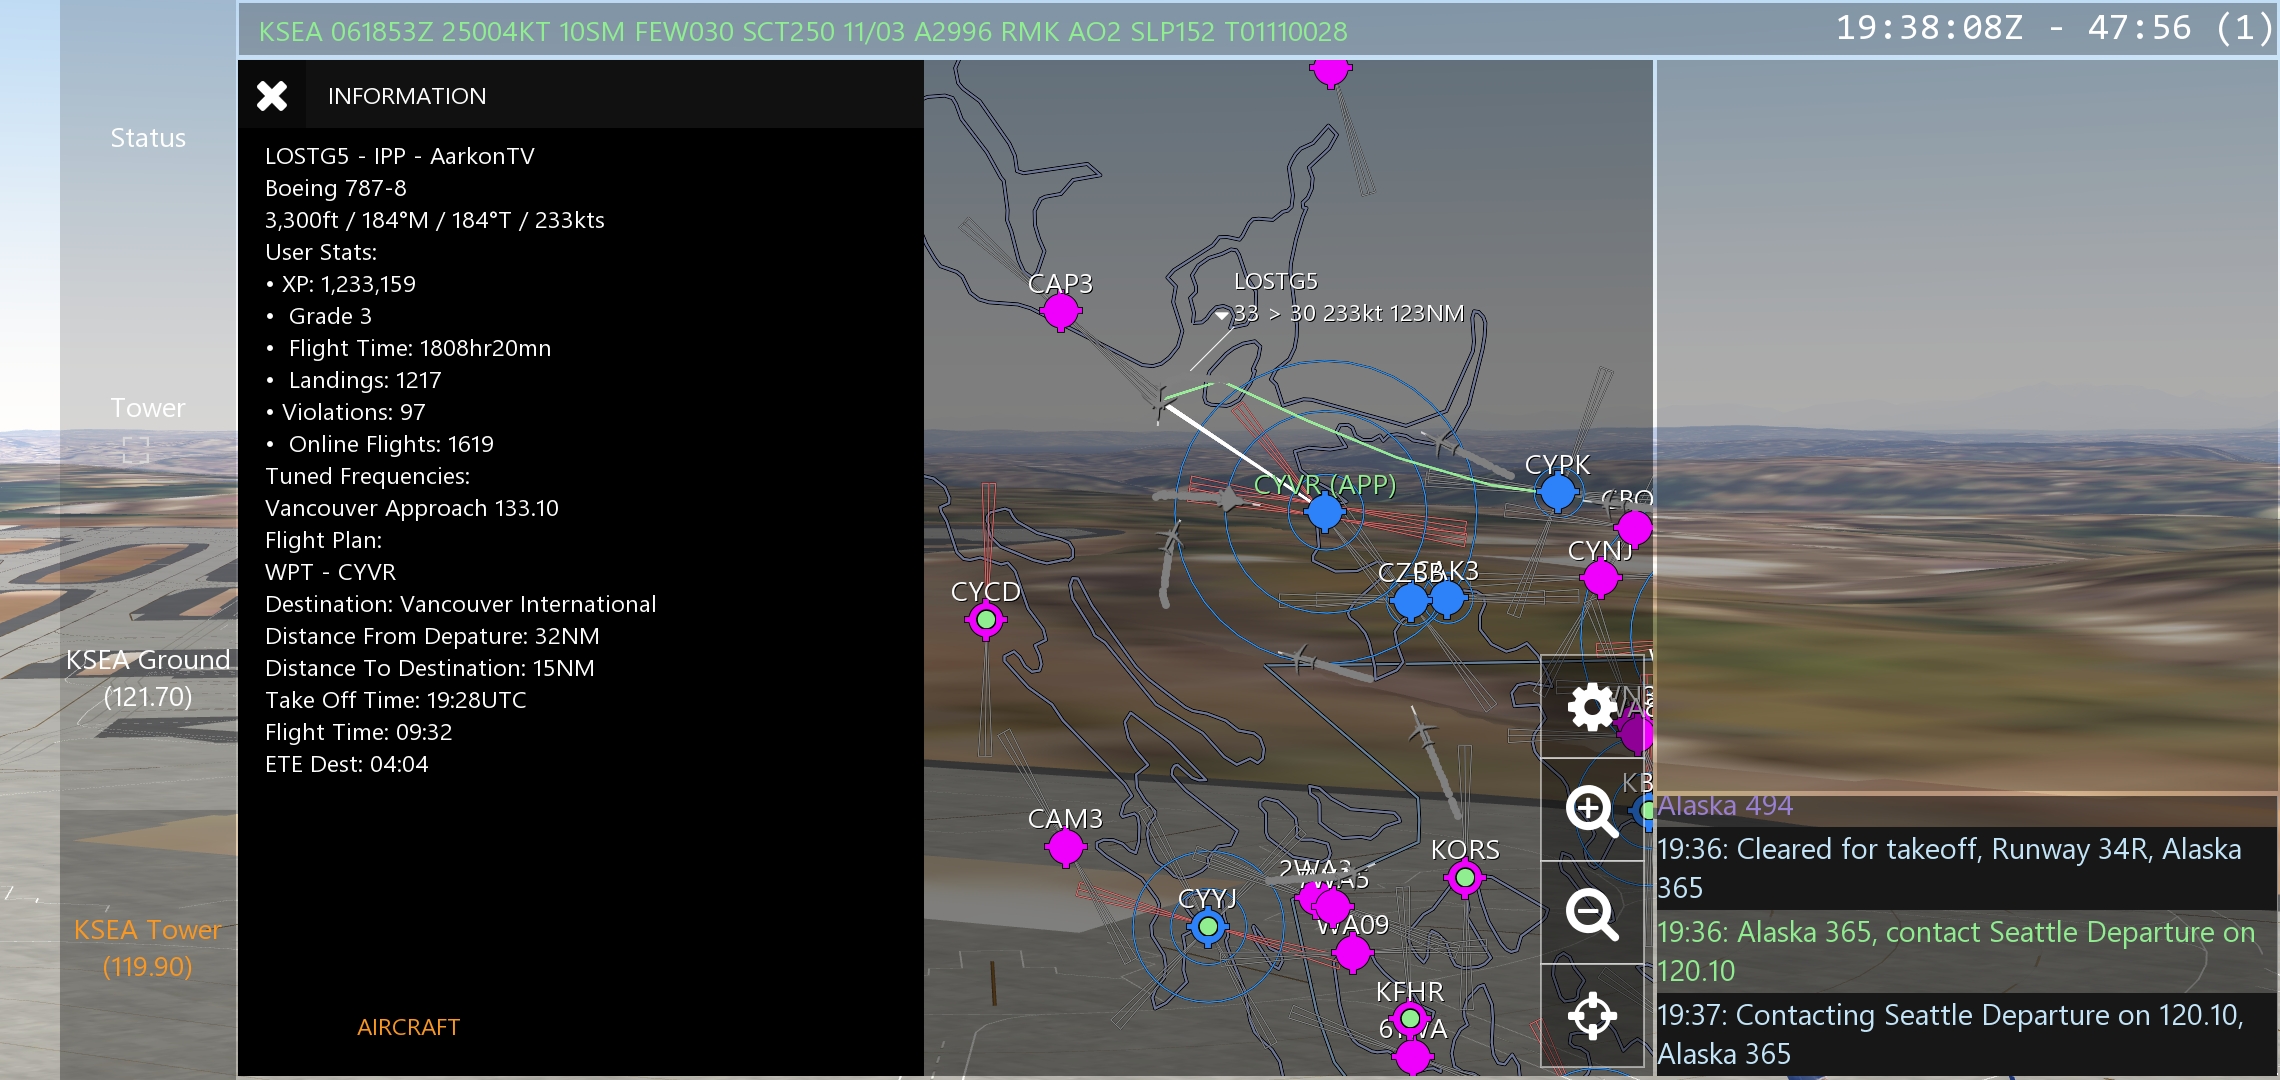Image resolution: width=2280 pixels, height=1080 pixels.
Task: Select the CYYJ airport marker
Action: 1208,927
